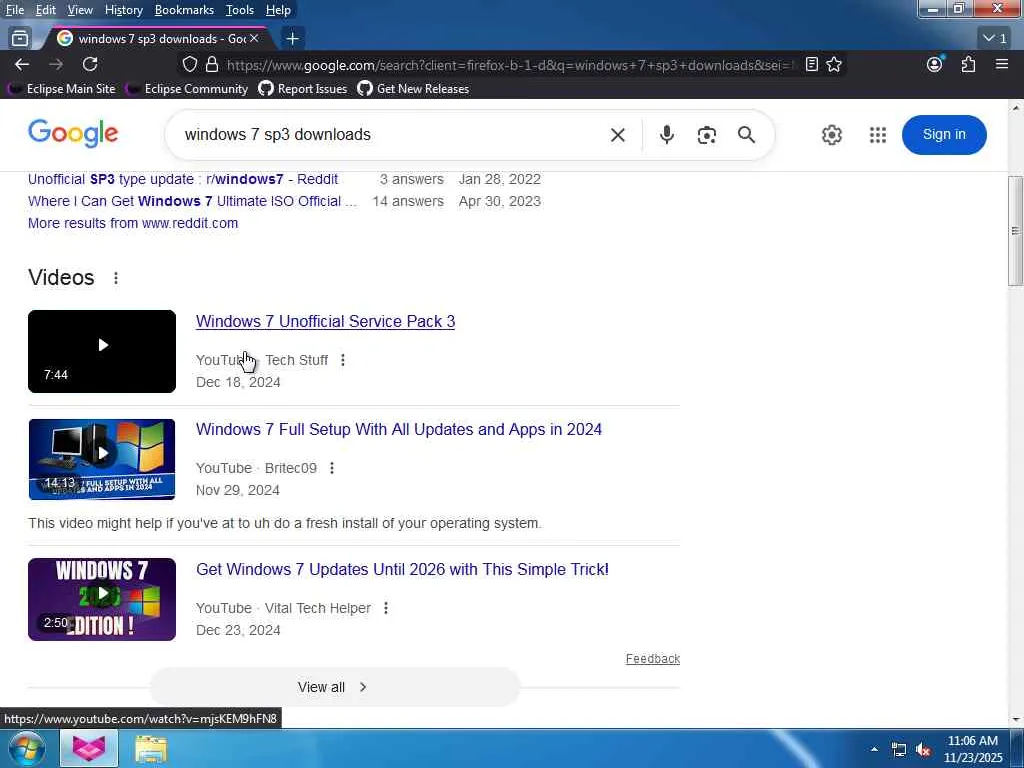Viewport: 1024px width, 768px height.
Task: Close the 'windows 7 sp3 downloads' tab
Action: pos(254,39)
